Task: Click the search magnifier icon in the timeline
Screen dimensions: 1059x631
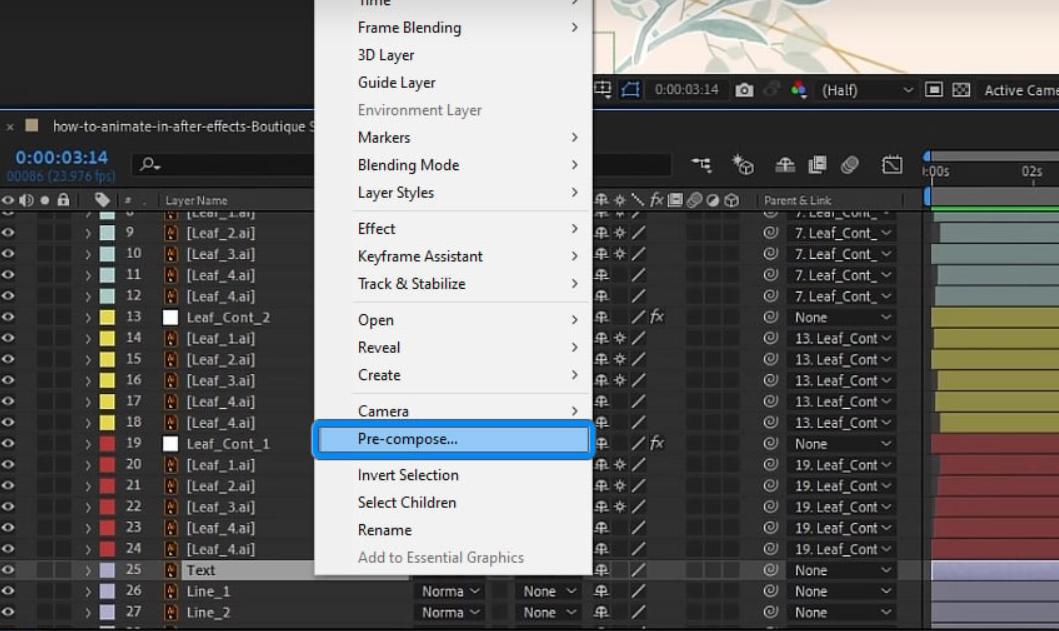Action: pos(149,164)
